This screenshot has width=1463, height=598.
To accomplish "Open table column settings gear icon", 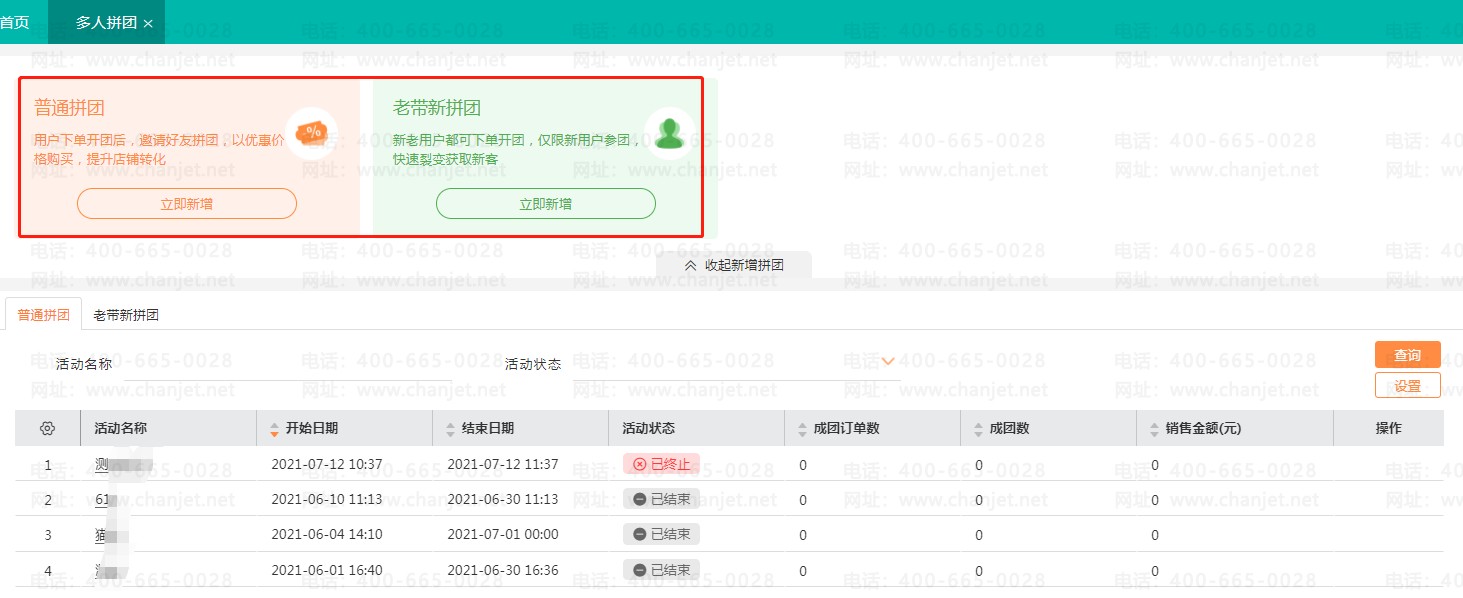I will point(47,428).
